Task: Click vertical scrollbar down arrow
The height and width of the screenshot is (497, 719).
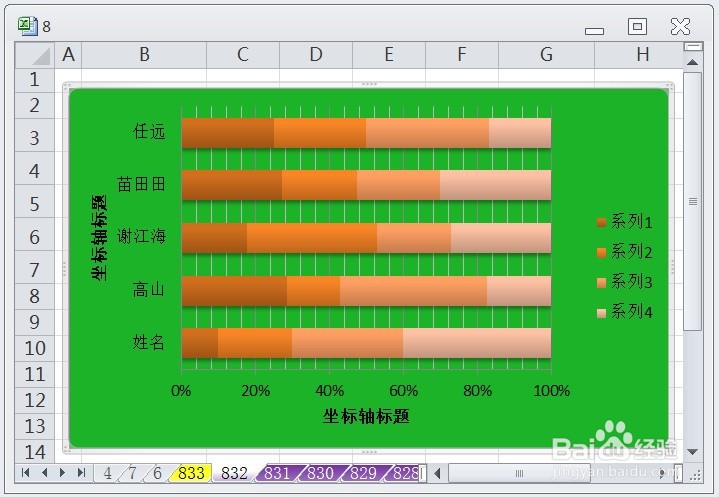Action: [693, 452]
